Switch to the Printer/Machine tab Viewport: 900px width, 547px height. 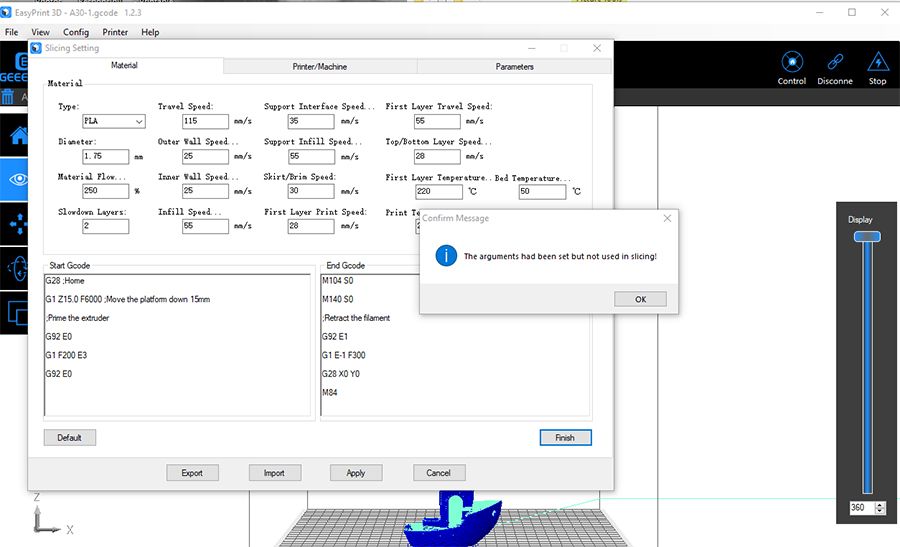tap(320, 67)
